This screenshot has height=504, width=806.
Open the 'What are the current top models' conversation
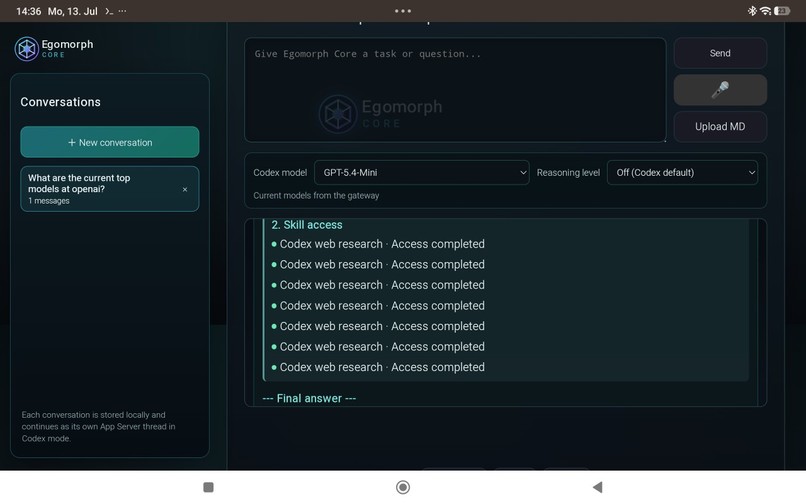109,189
